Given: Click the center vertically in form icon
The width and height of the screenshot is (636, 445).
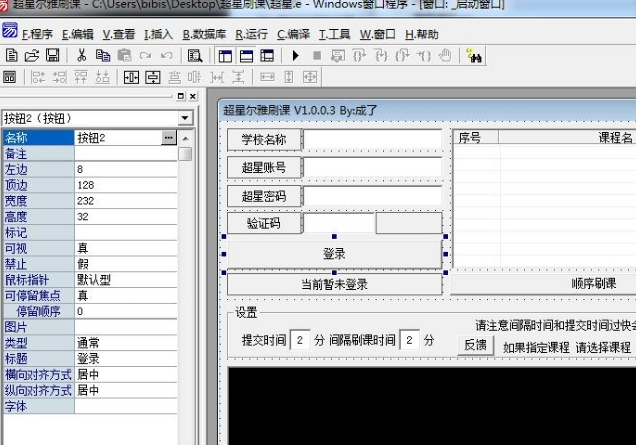Looking at the screenshot, I should pos(153,77).
